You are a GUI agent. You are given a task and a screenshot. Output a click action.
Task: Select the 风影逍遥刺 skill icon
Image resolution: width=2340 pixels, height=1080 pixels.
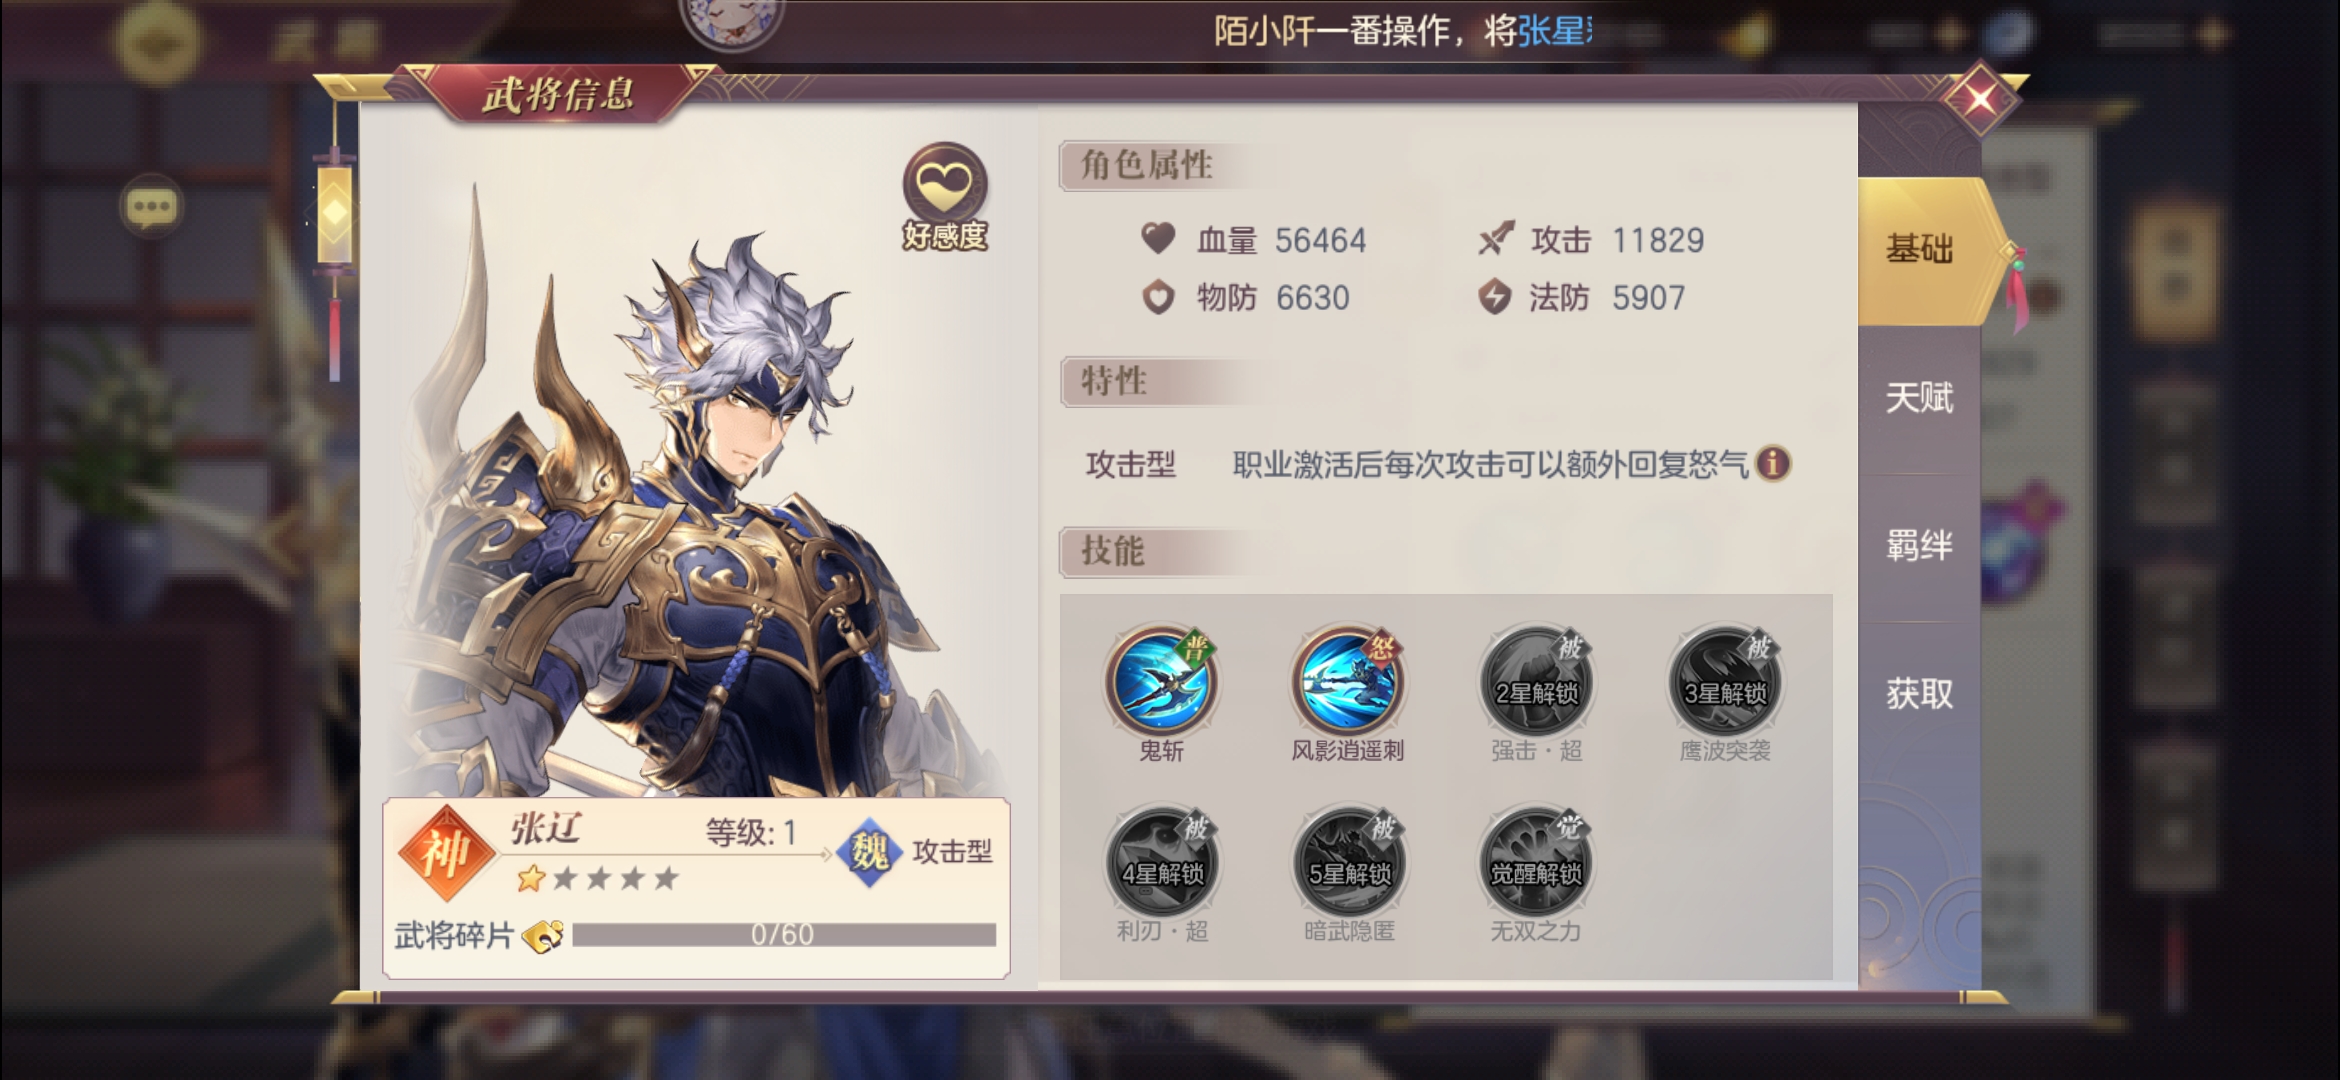tap(1348, 682)
